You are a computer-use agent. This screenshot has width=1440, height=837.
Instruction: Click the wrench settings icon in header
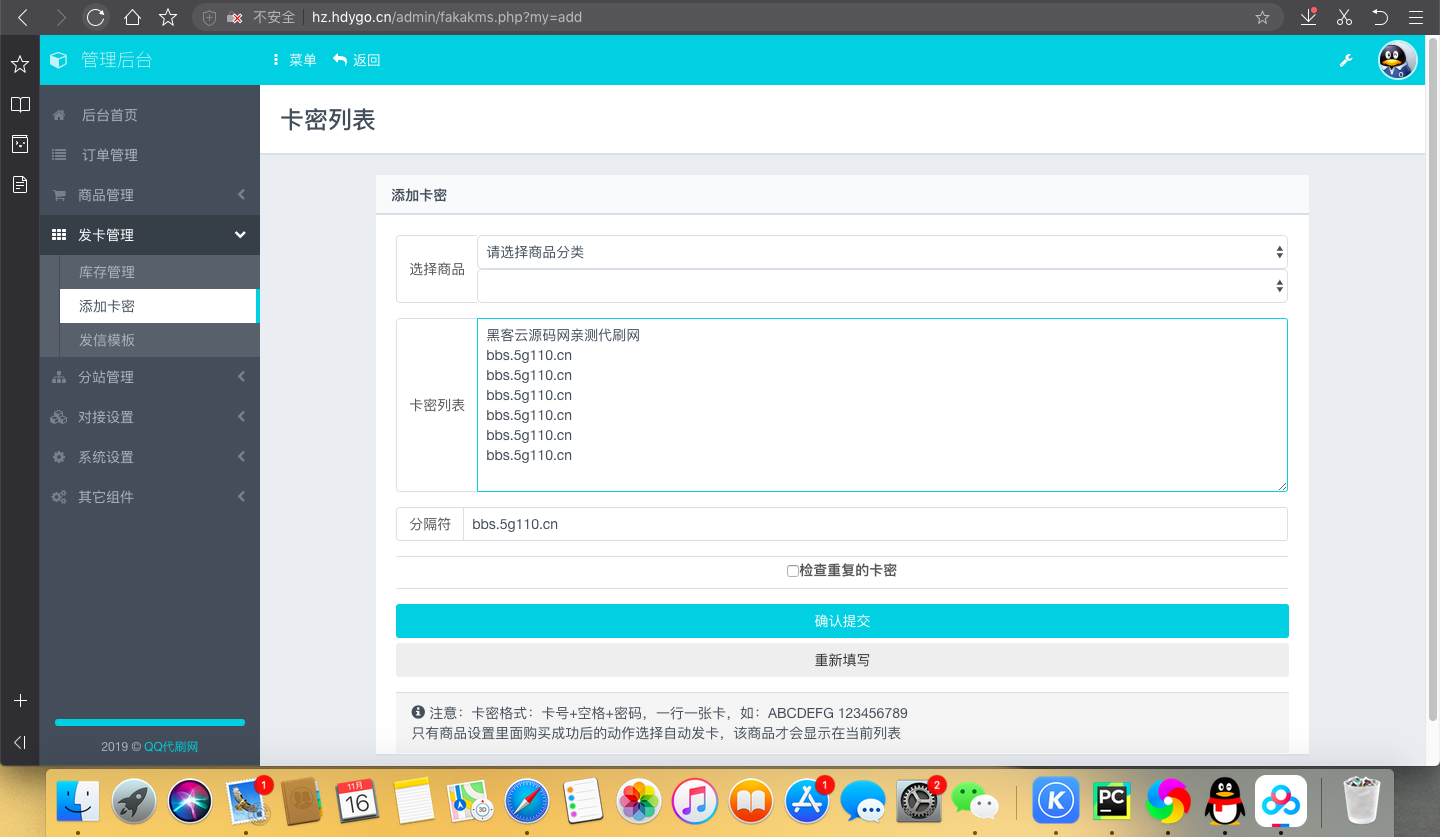tap(1346, 60)
